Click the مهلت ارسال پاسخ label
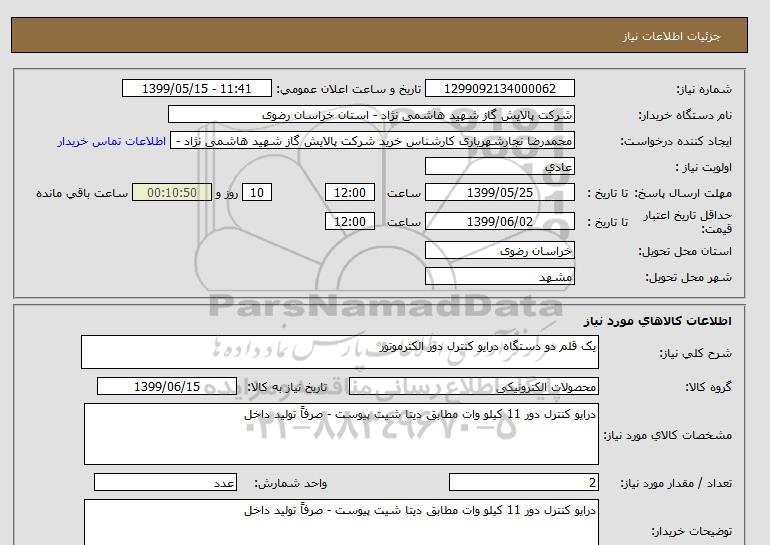The height and width of the screenshot is (545, 770). pyautogui.click(x=684, y=193)
